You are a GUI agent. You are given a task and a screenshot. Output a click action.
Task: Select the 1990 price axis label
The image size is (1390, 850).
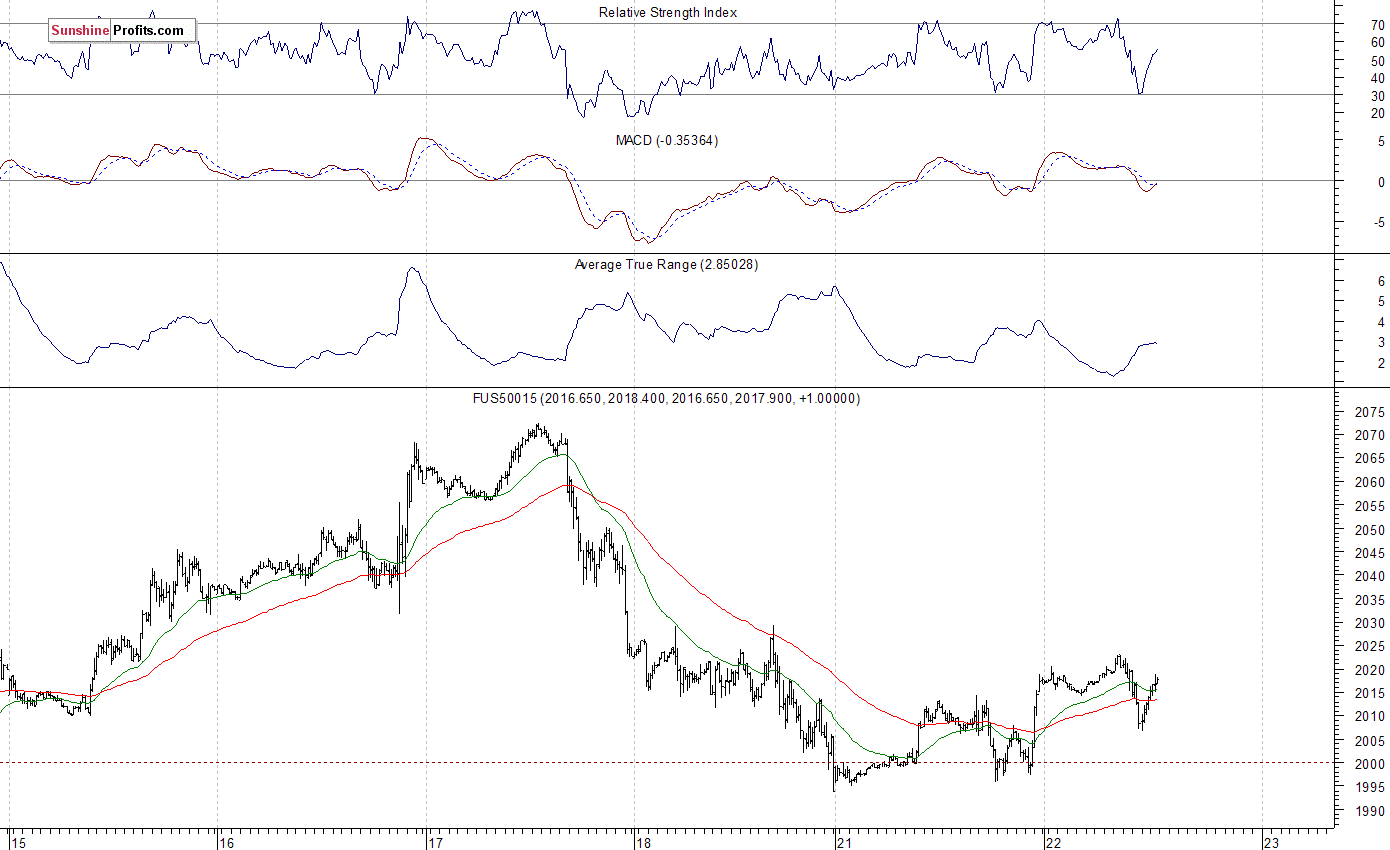tap(1369, 811)
